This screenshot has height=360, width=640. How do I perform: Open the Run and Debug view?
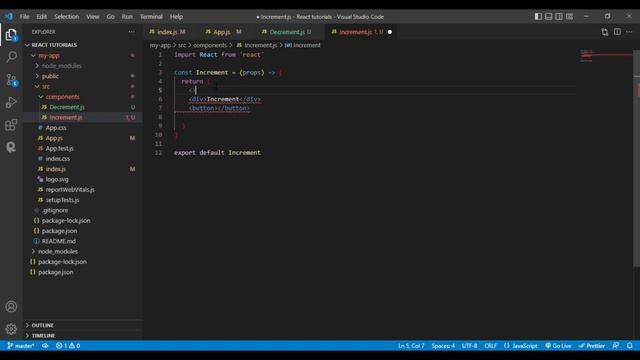[11, 102]
